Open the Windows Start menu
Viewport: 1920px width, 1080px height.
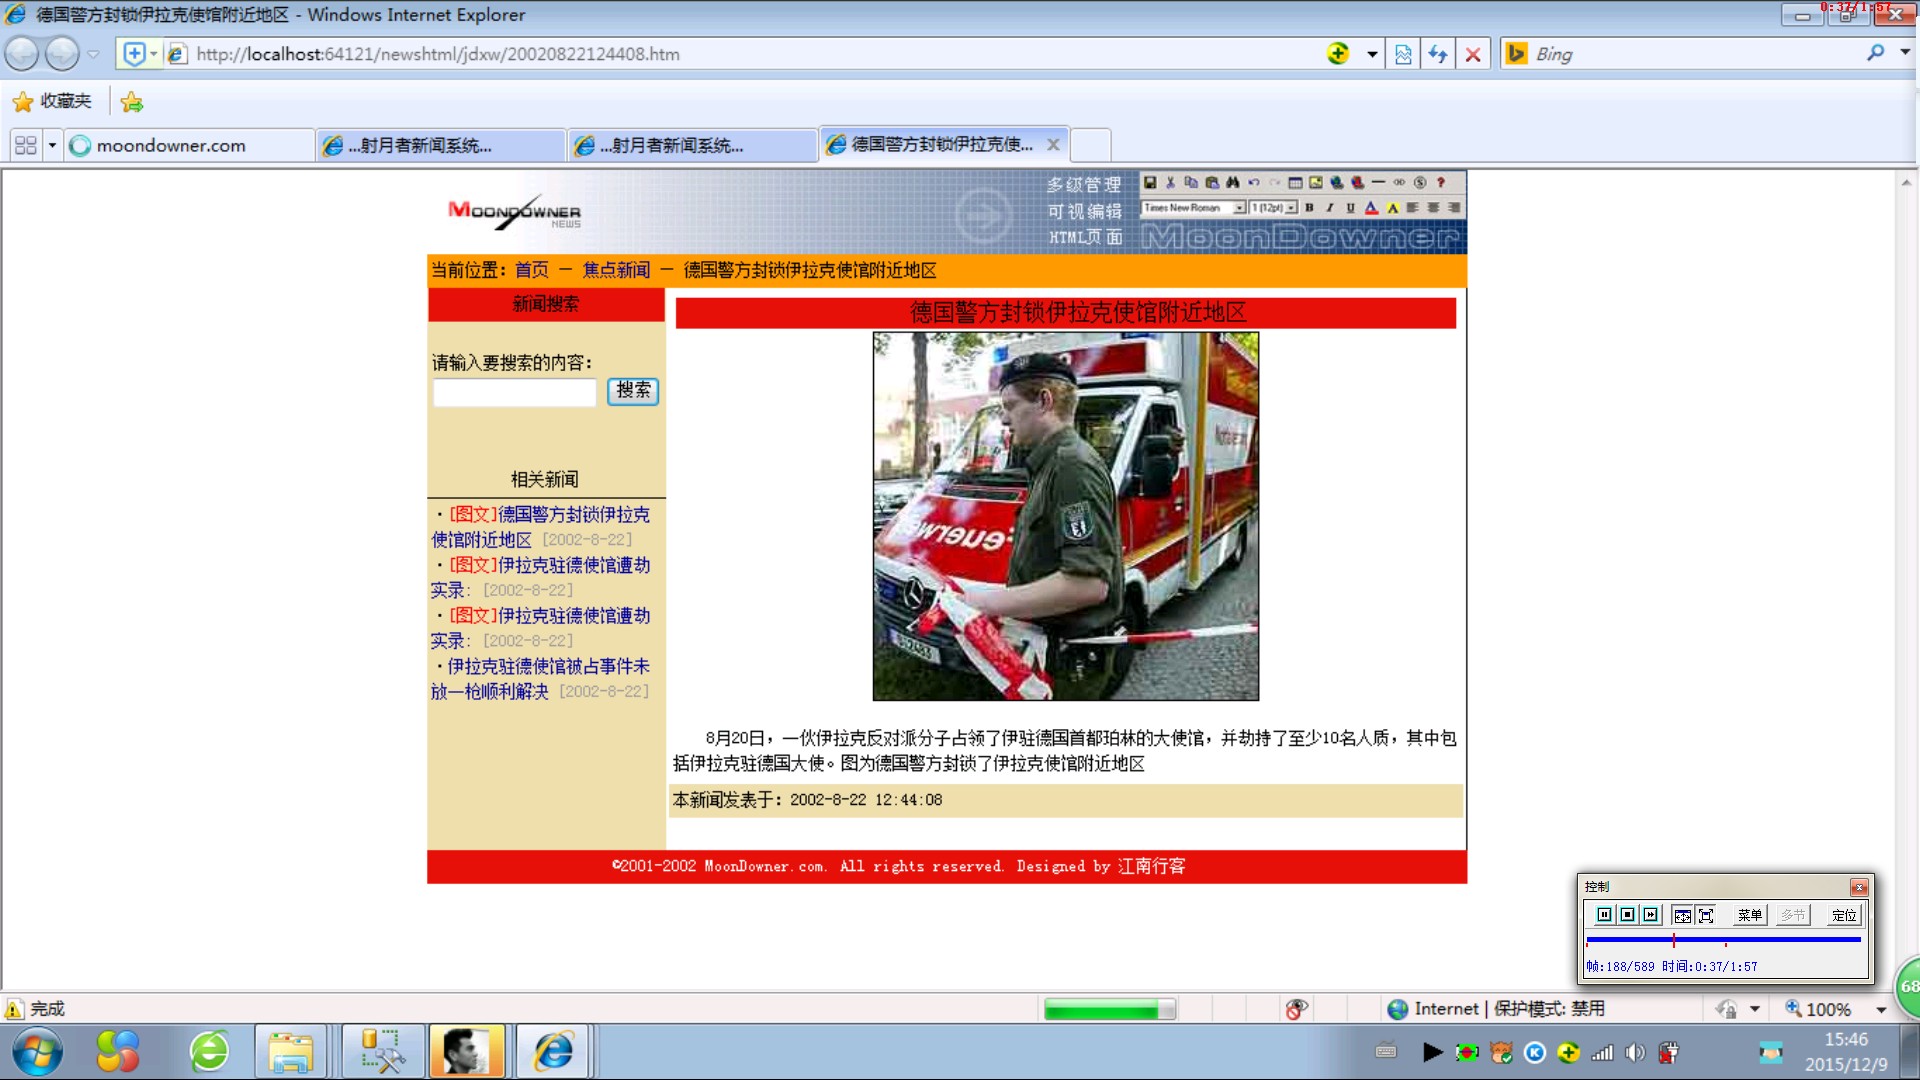(37, 1052)
